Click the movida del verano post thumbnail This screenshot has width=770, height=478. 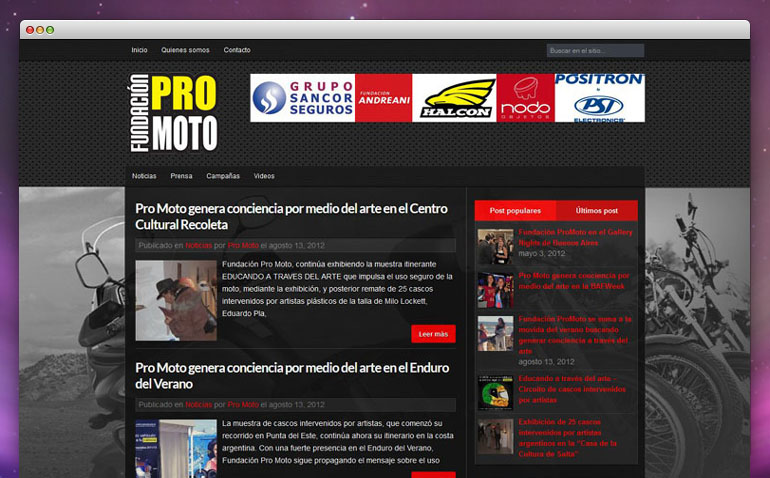(x=495, y=333)
